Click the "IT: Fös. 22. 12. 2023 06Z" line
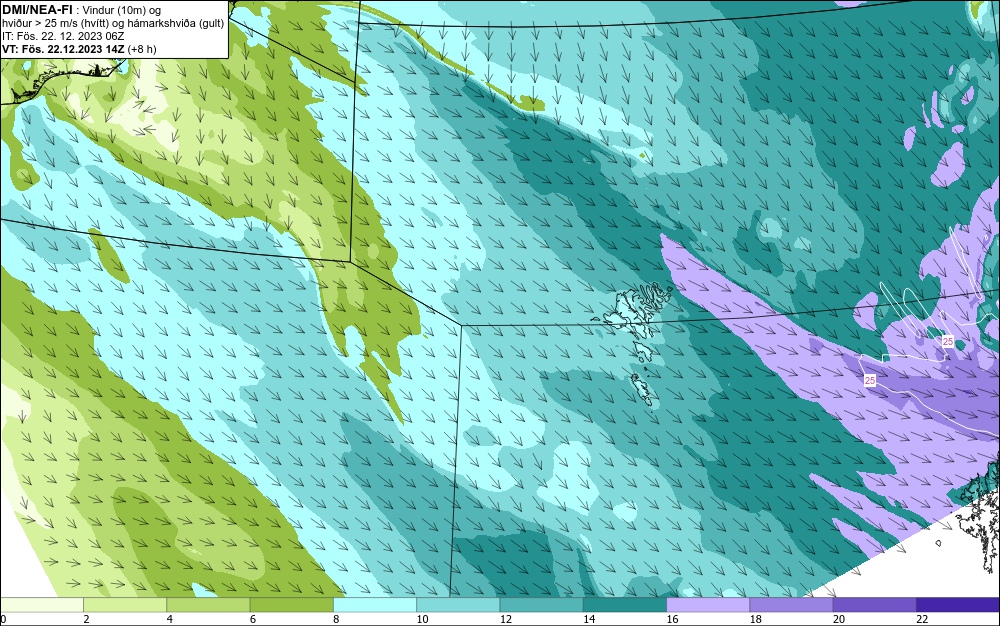 (x=63, y=36)
